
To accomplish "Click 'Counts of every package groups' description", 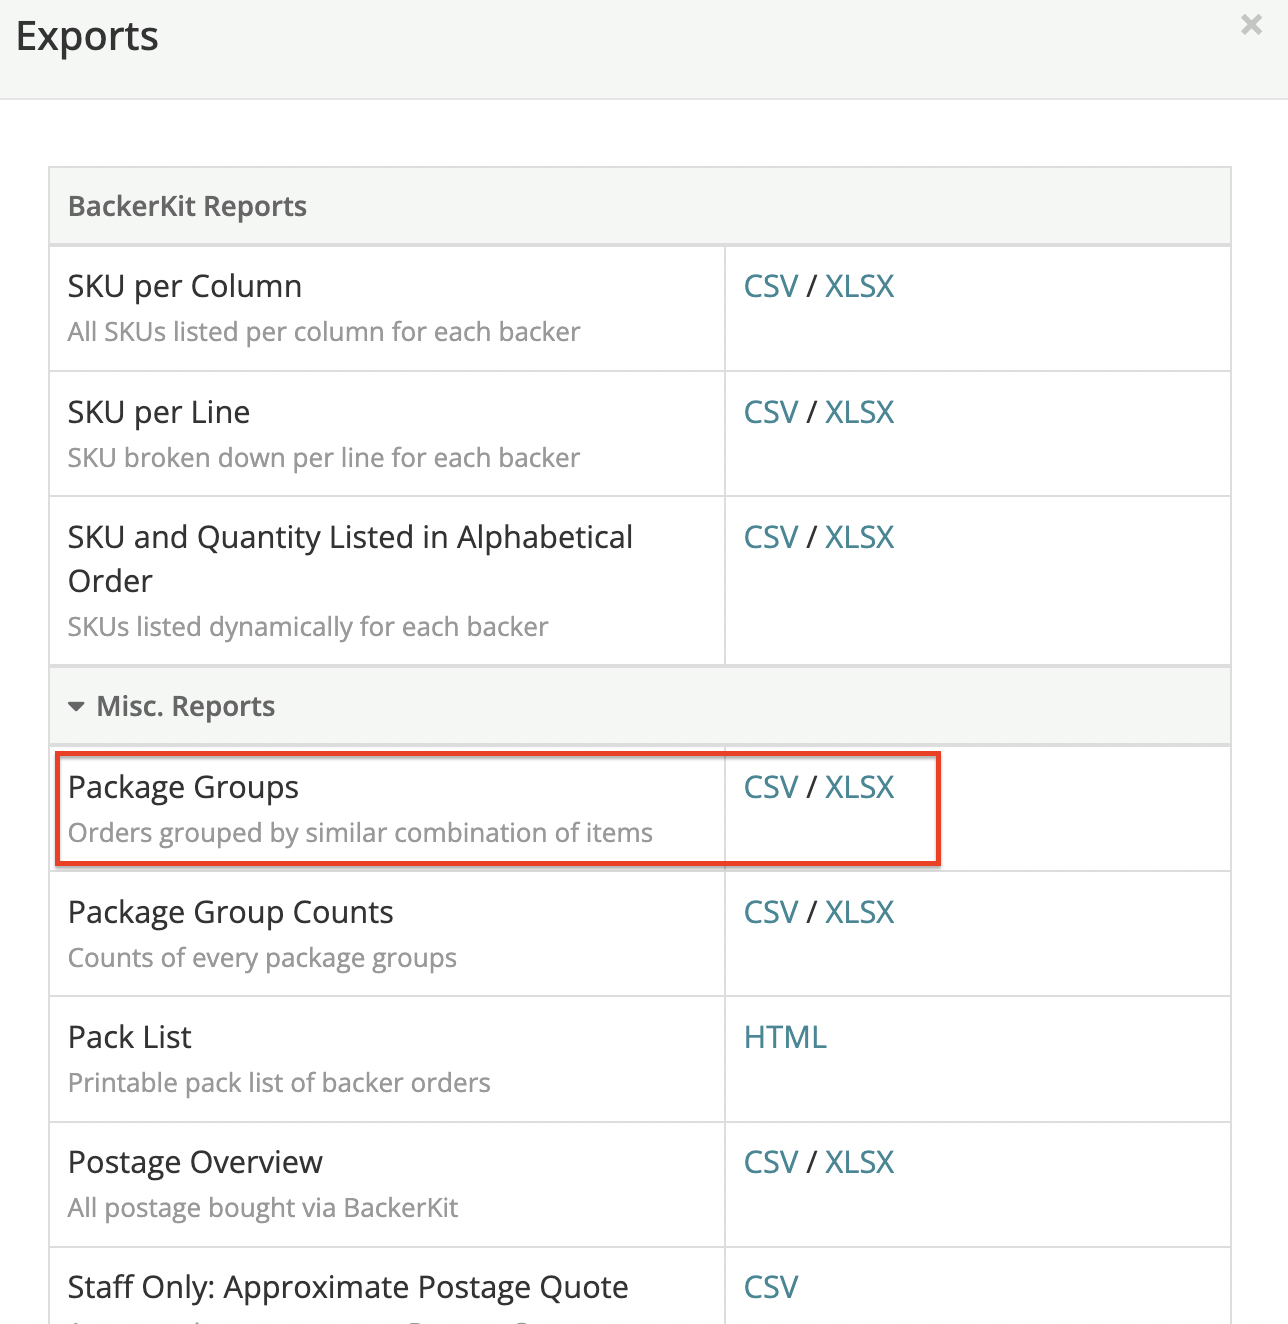I will point(262,958).
